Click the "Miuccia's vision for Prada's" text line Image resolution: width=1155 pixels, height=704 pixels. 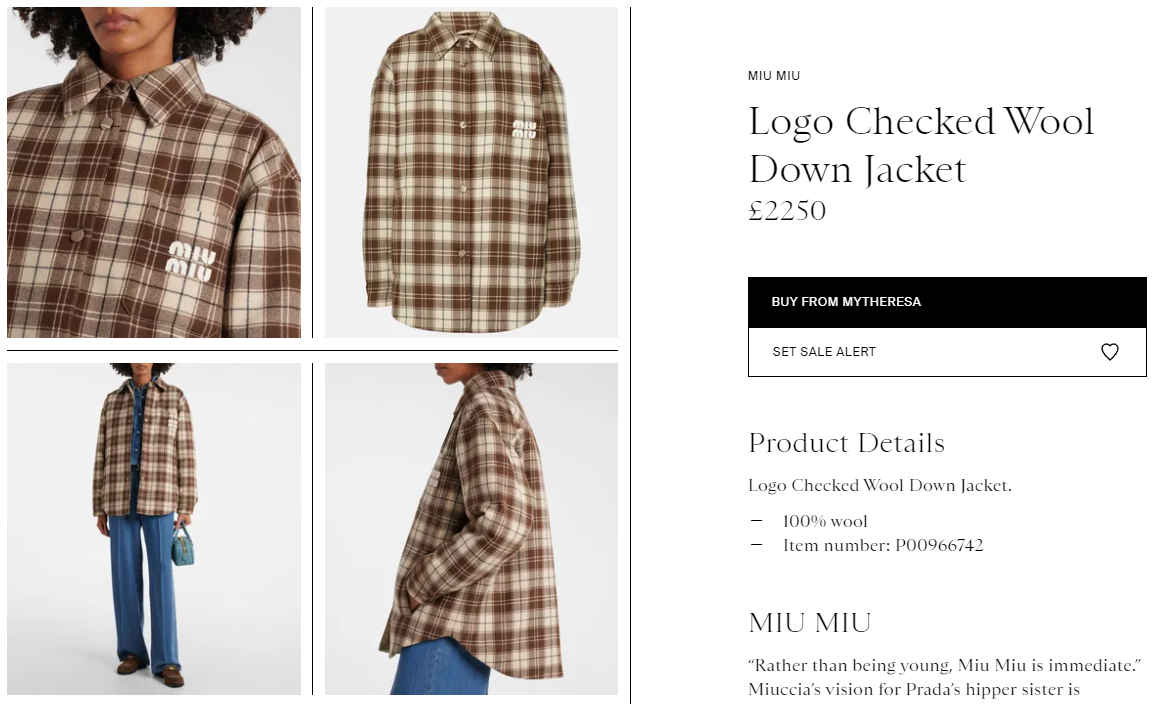click(913, 689)
